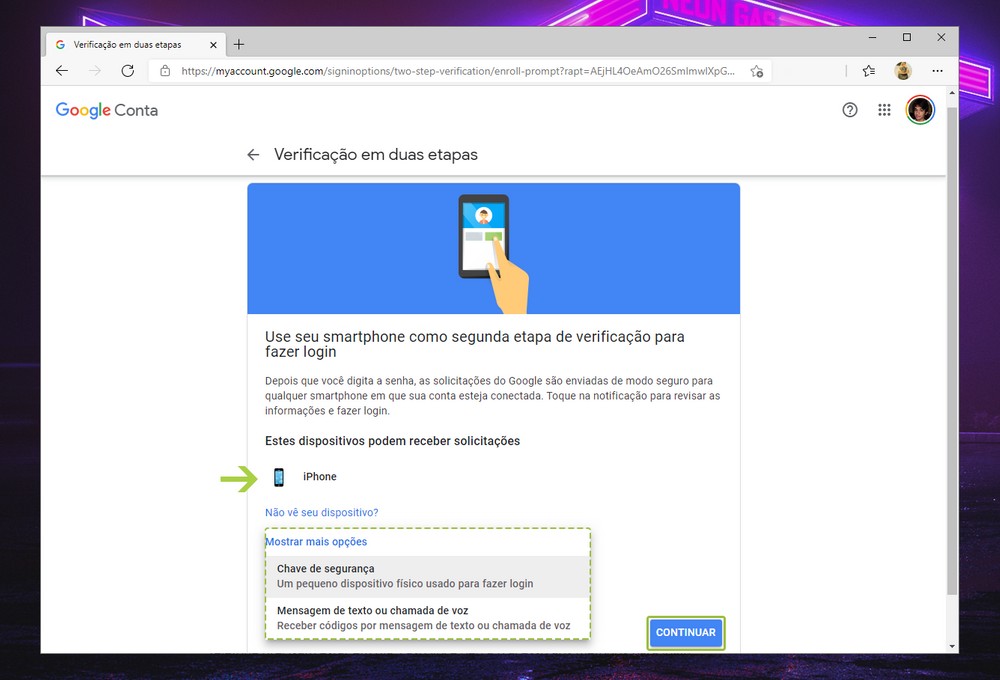Open a new browser tab

[239, 44]
